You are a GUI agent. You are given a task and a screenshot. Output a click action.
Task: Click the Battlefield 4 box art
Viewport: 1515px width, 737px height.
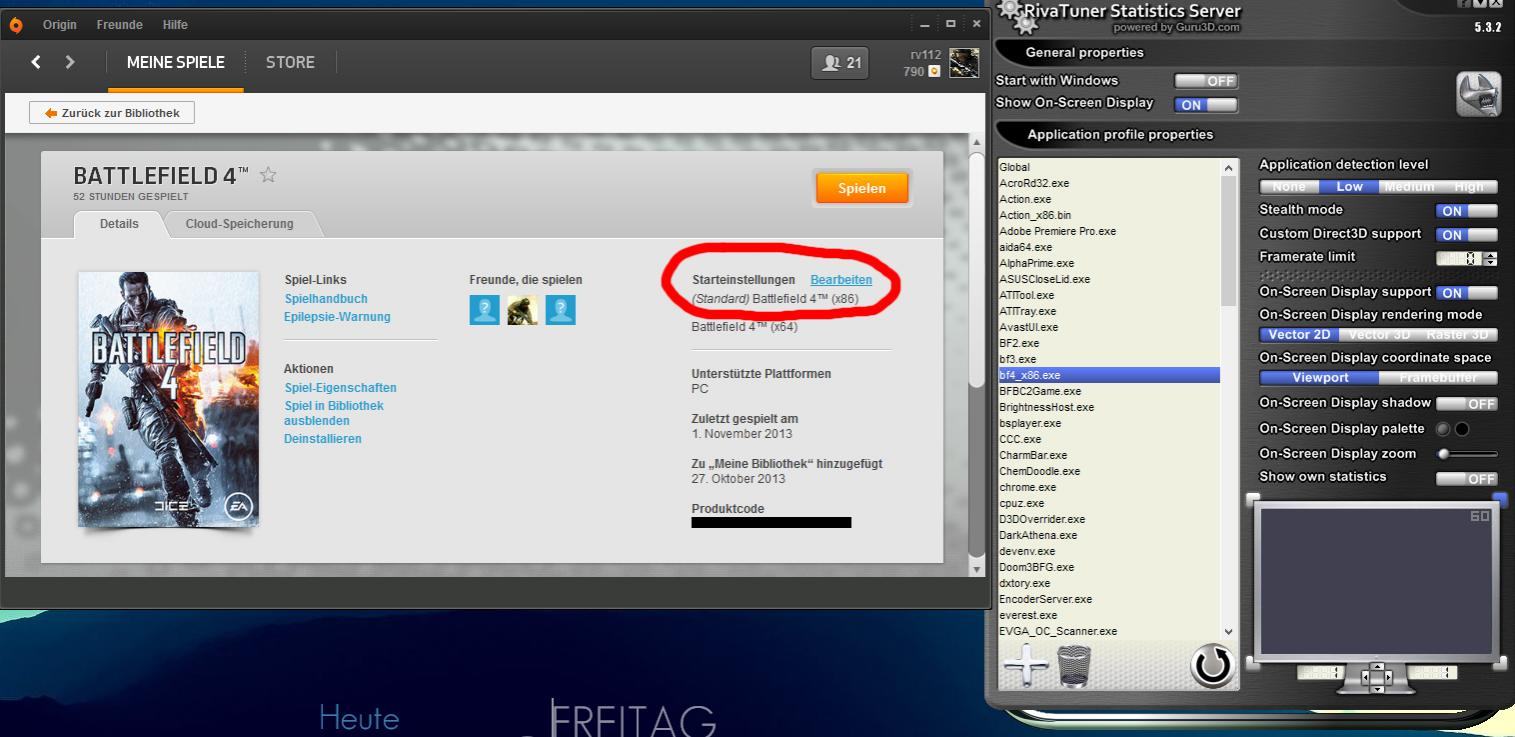(x=169, y=398)
